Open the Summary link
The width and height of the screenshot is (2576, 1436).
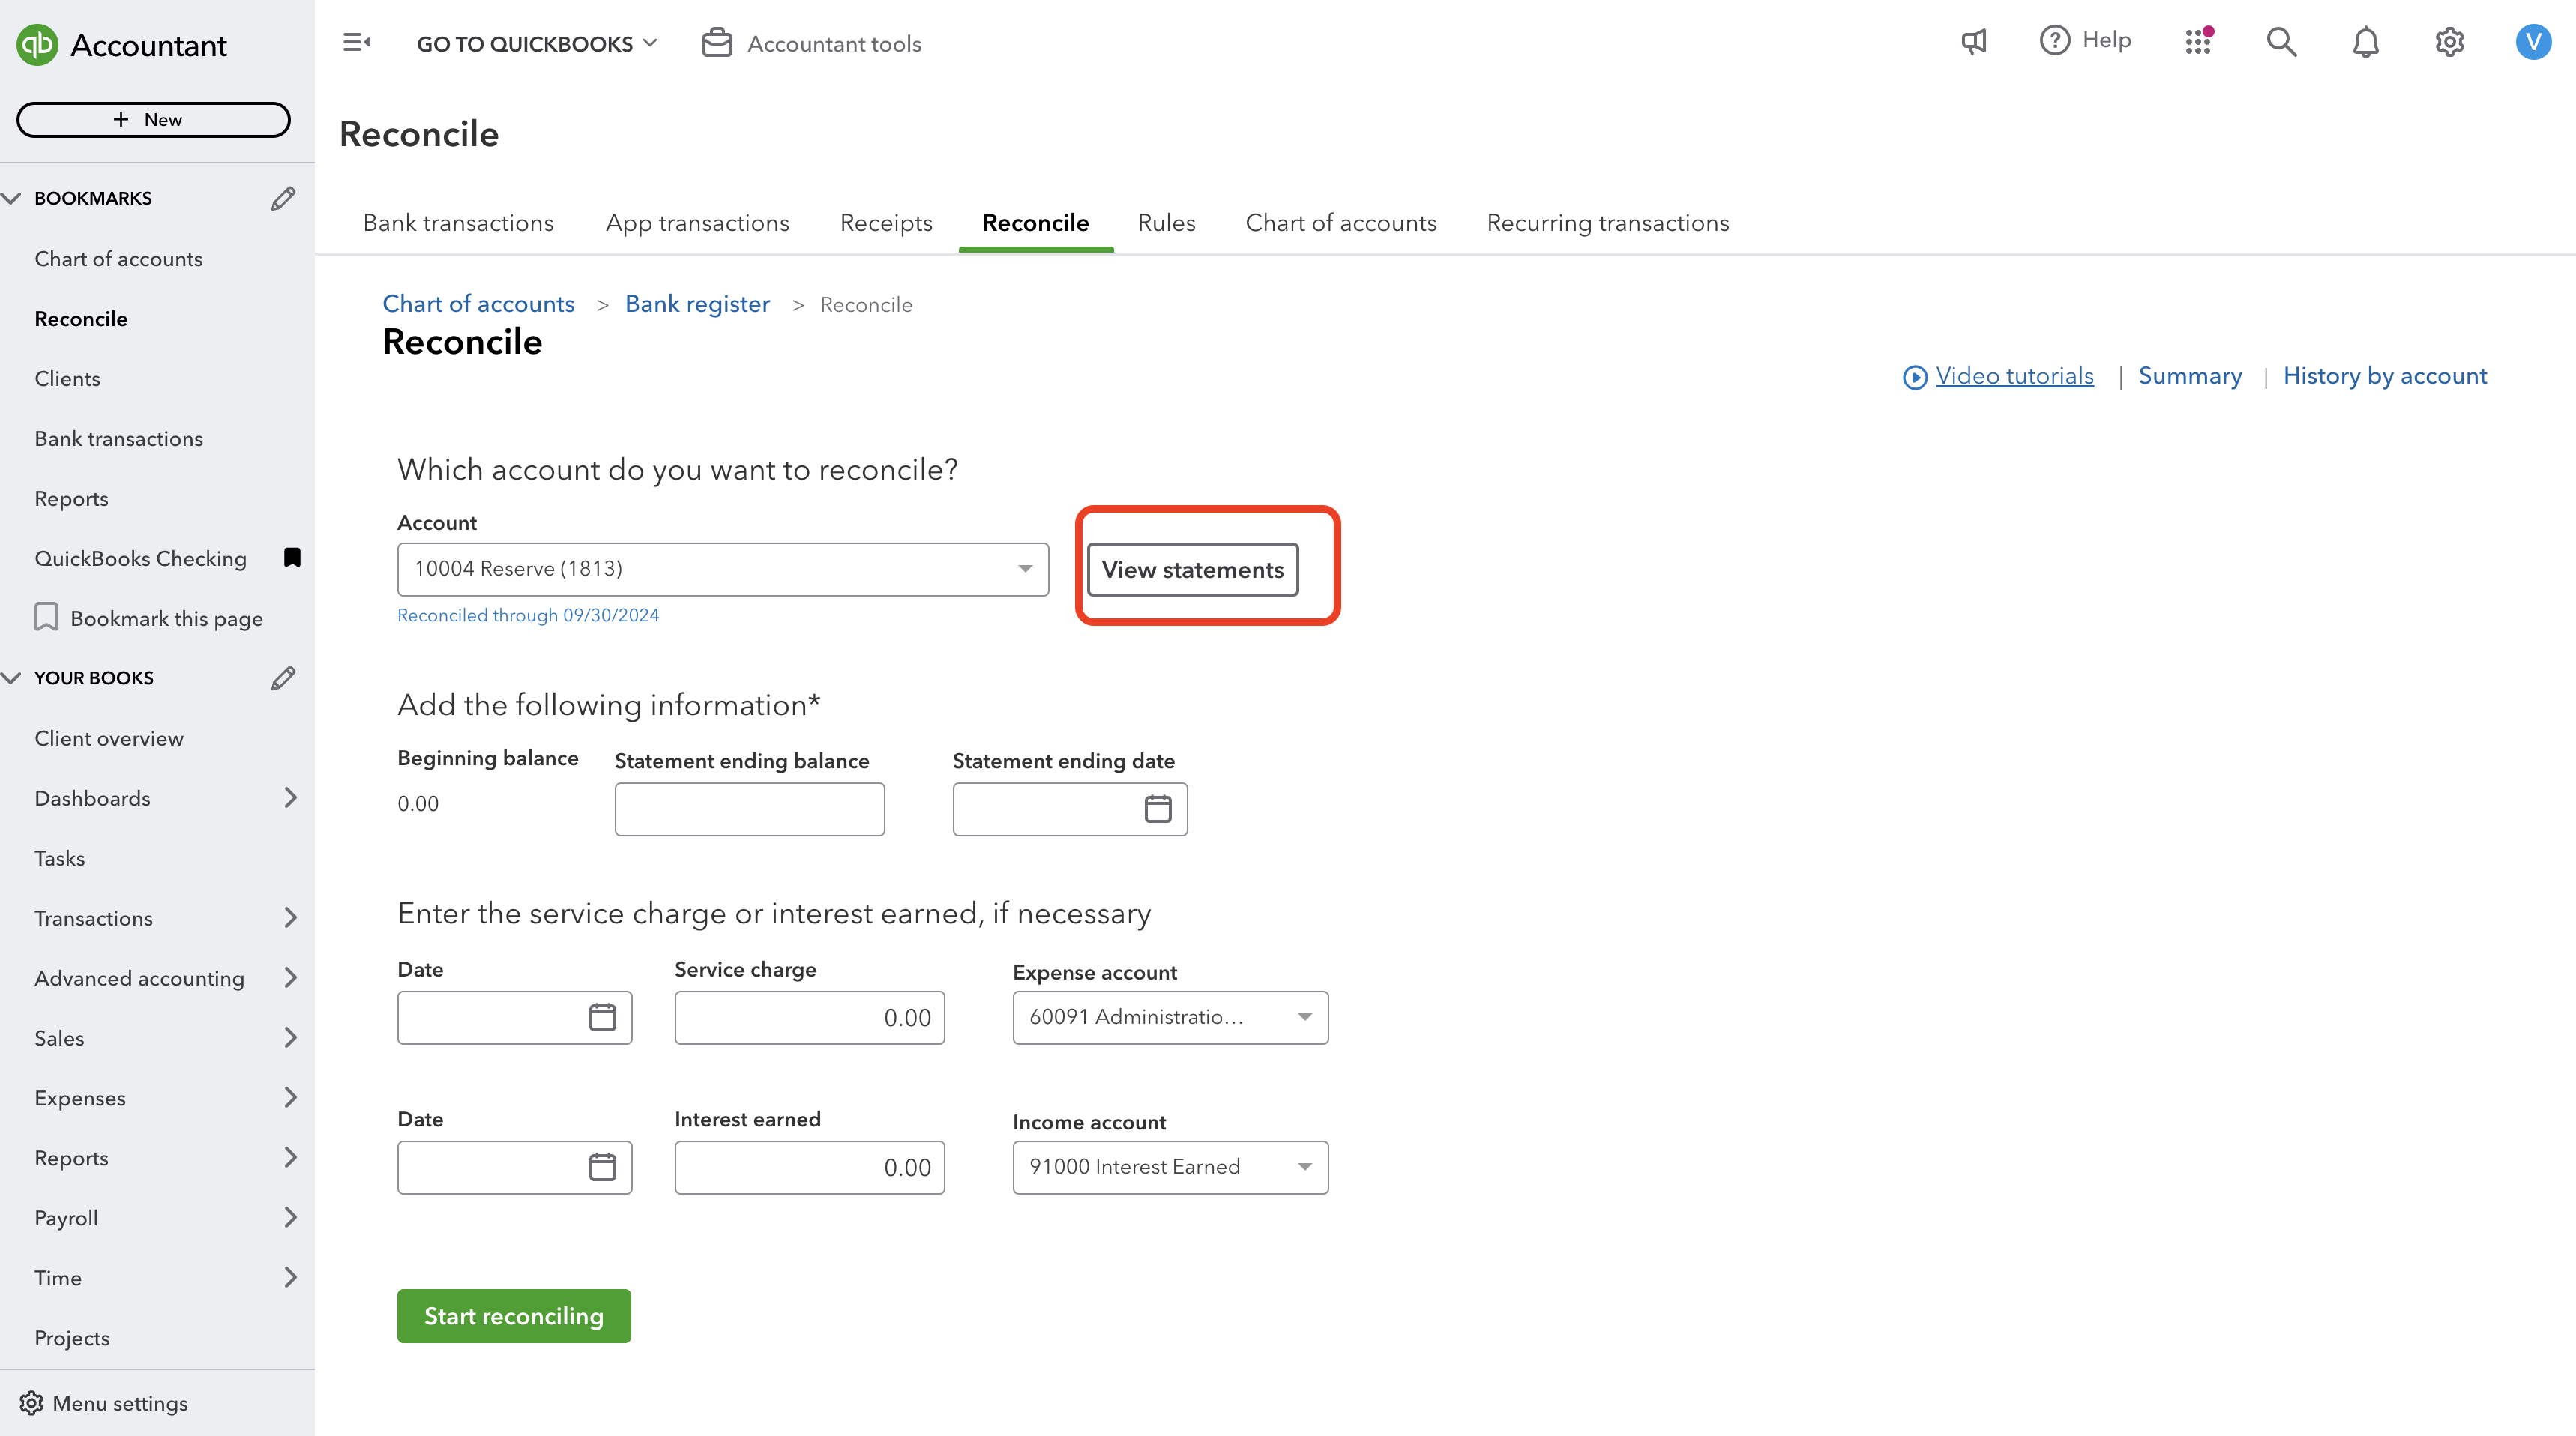[x=2190, y=376]
